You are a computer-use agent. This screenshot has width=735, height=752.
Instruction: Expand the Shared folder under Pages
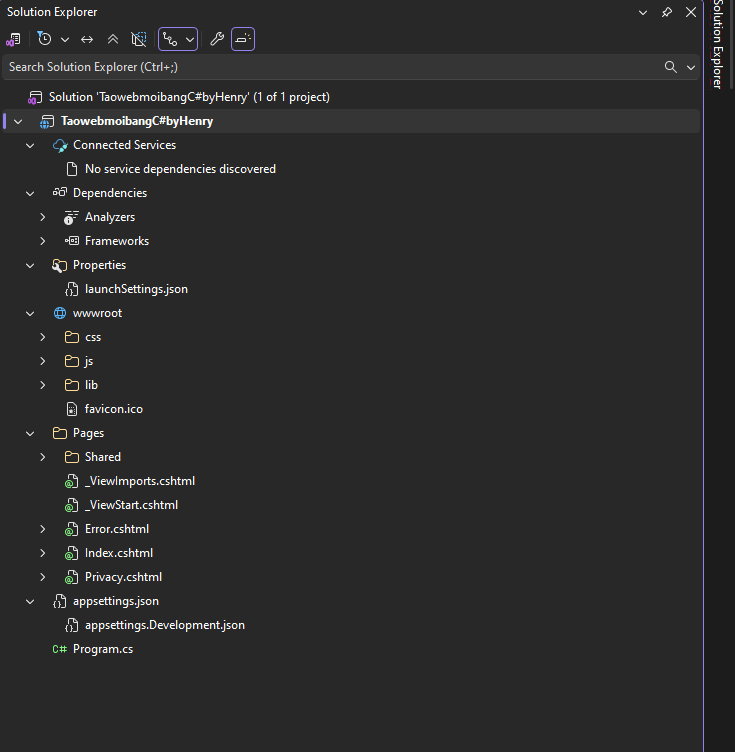42,457
